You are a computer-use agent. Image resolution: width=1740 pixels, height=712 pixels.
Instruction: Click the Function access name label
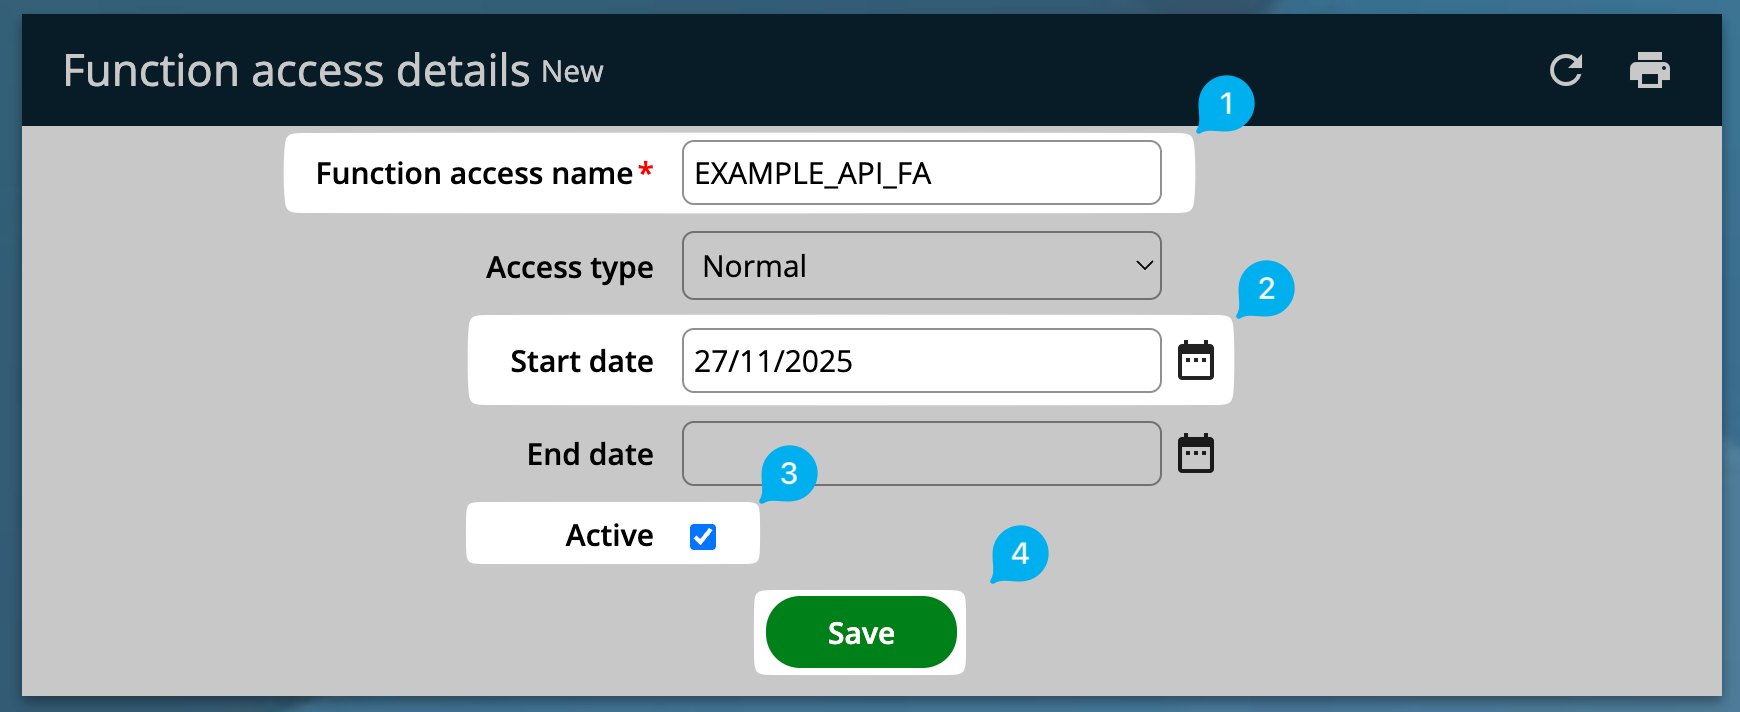(474, 174)
